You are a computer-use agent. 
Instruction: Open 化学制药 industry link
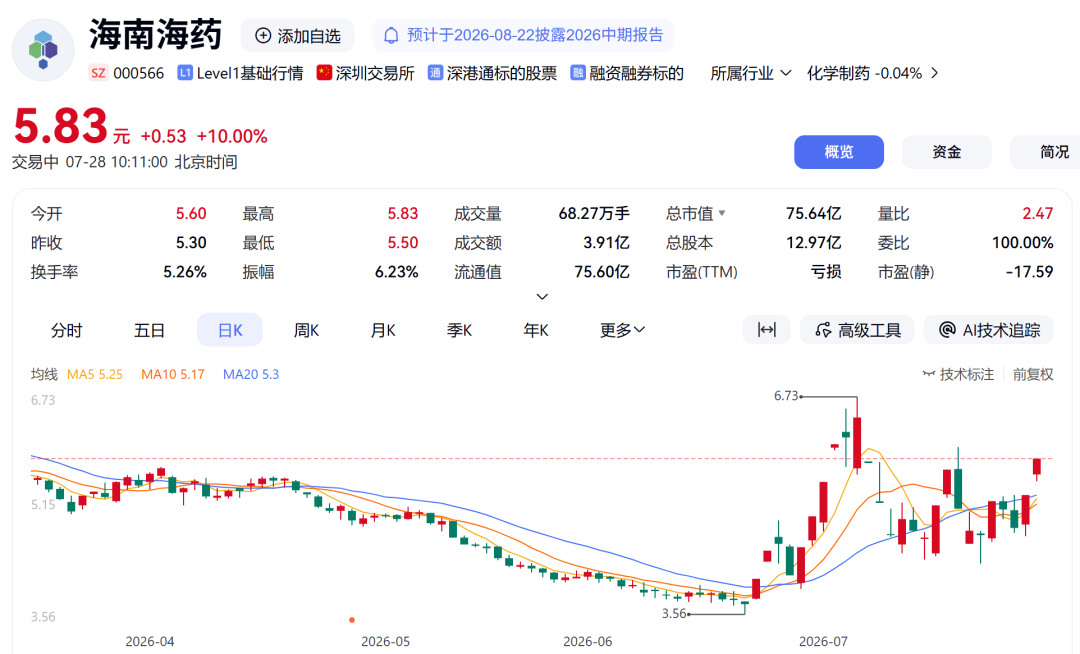click(872, 74)
